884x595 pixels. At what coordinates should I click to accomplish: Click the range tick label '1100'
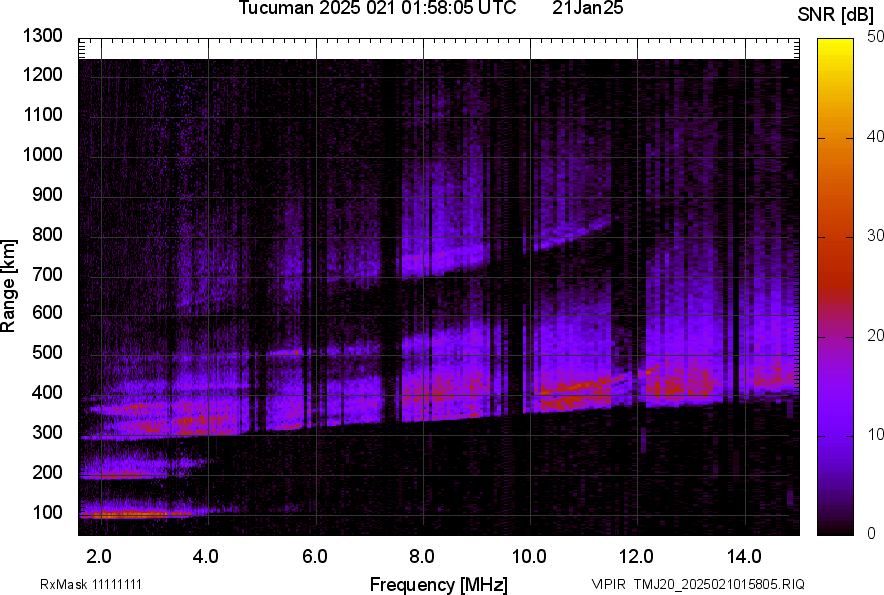[x=42, y=114]
